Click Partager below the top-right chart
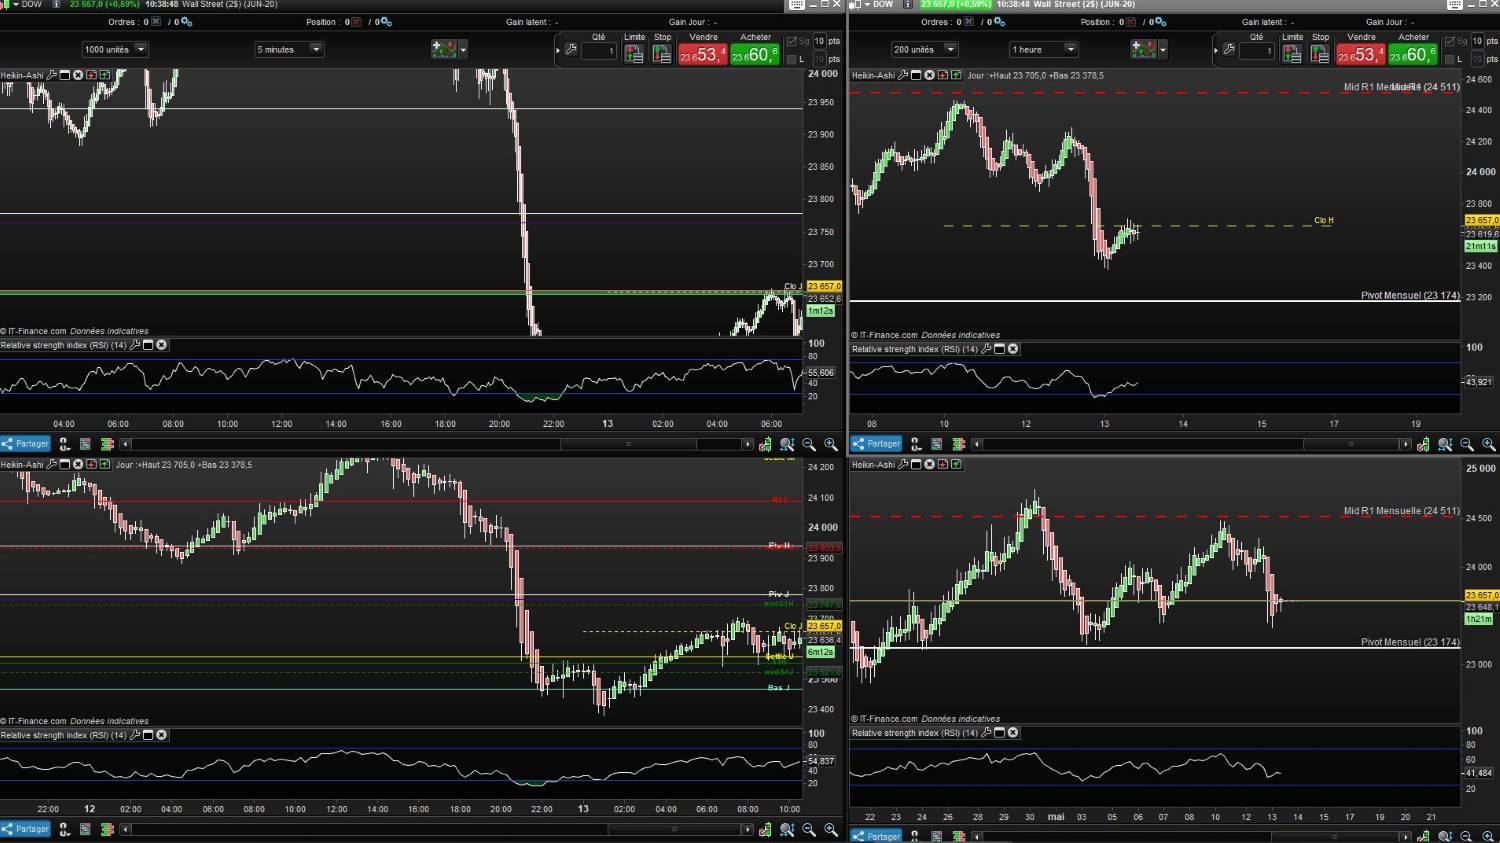 (x=876, y=444)
